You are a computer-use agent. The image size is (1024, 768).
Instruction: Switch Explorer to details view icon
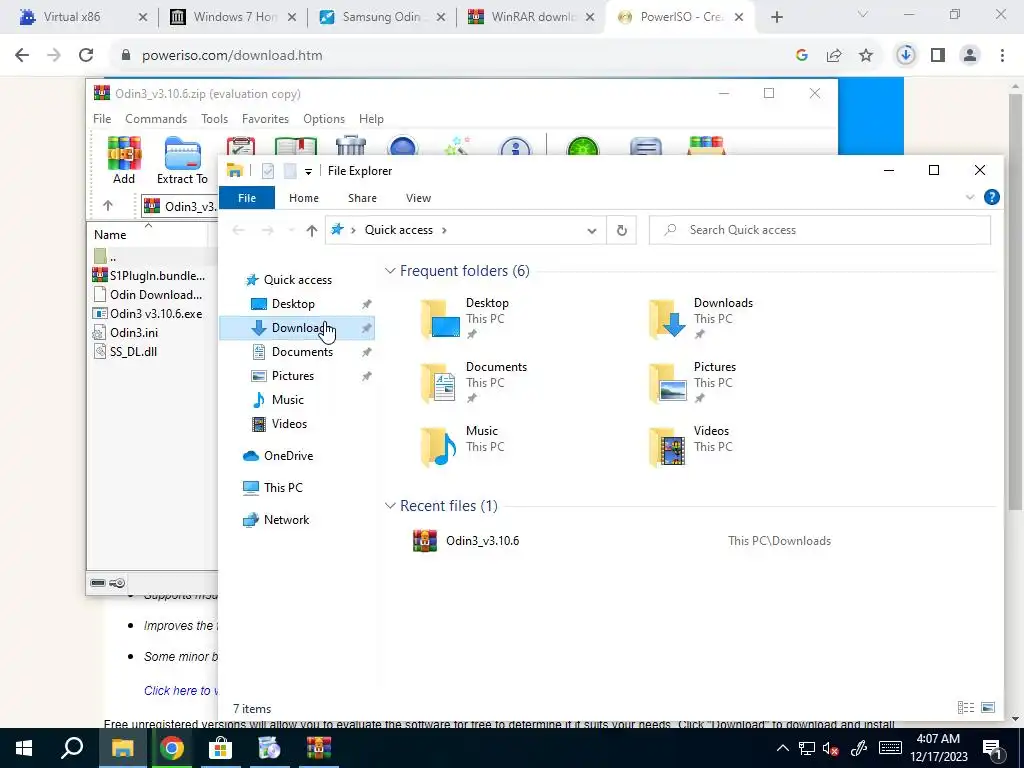click(x=965, y=707)
